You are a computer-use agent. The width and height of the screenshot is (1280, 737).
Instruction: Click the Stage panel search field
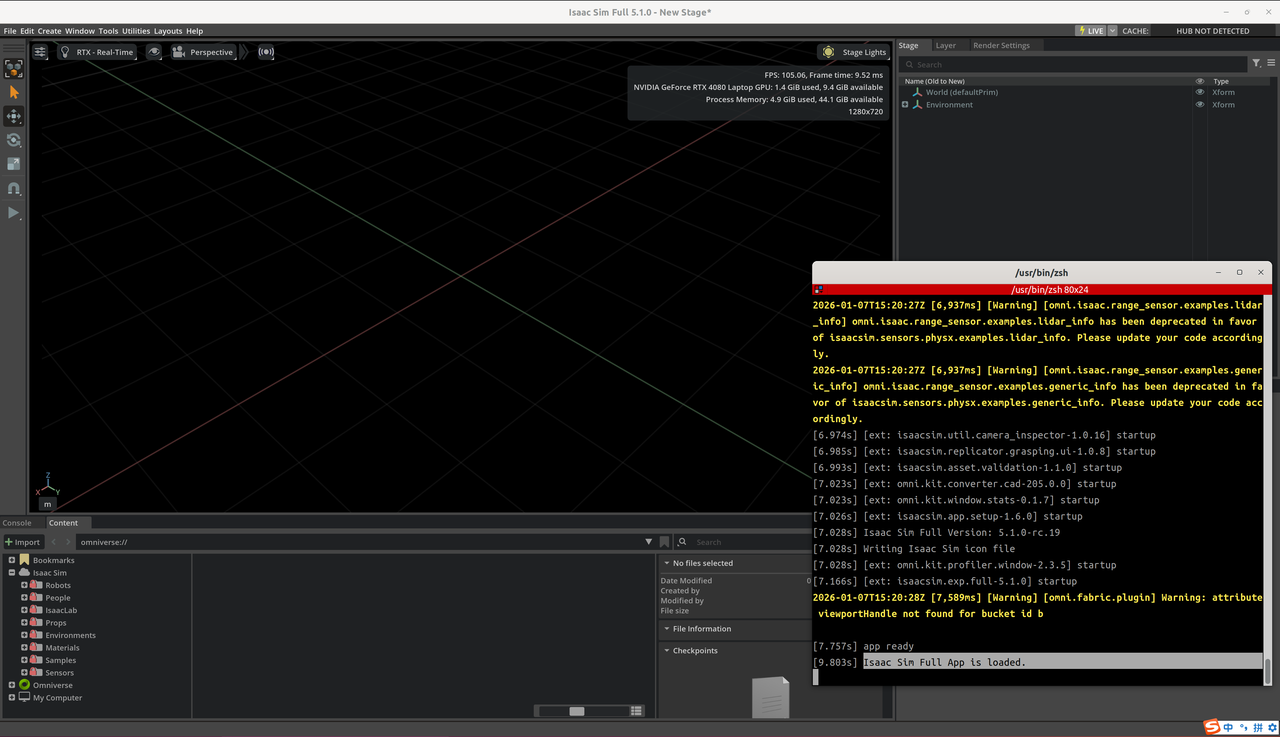click(x=1074, y=64)
